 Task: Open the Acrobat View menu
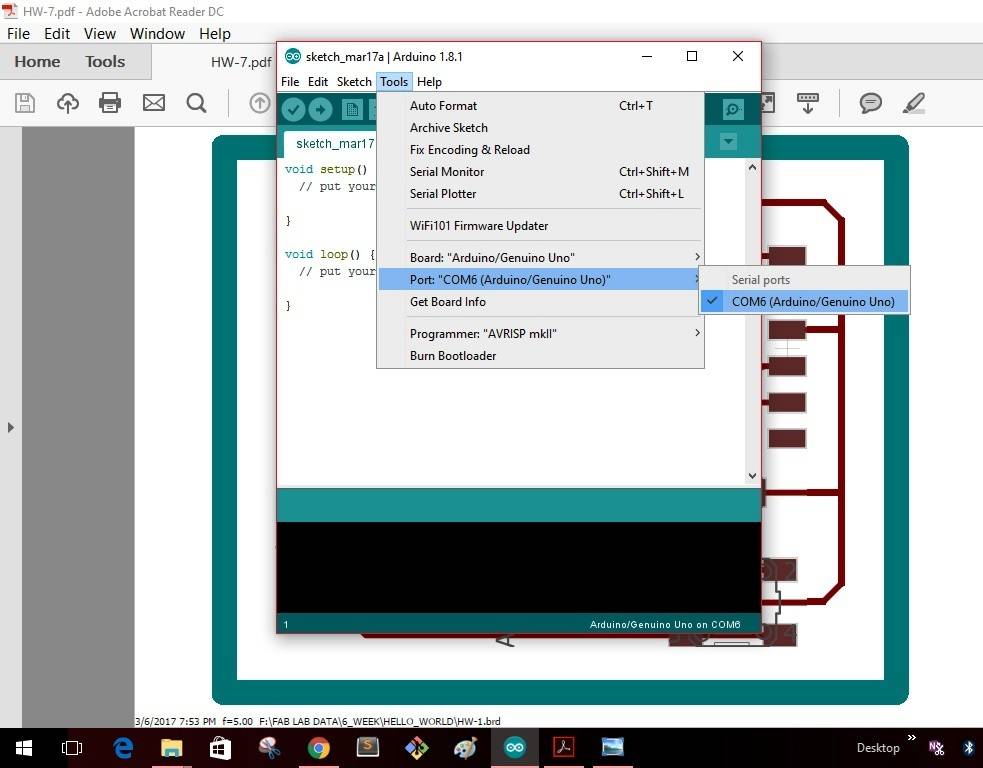[x=100, y=33]
